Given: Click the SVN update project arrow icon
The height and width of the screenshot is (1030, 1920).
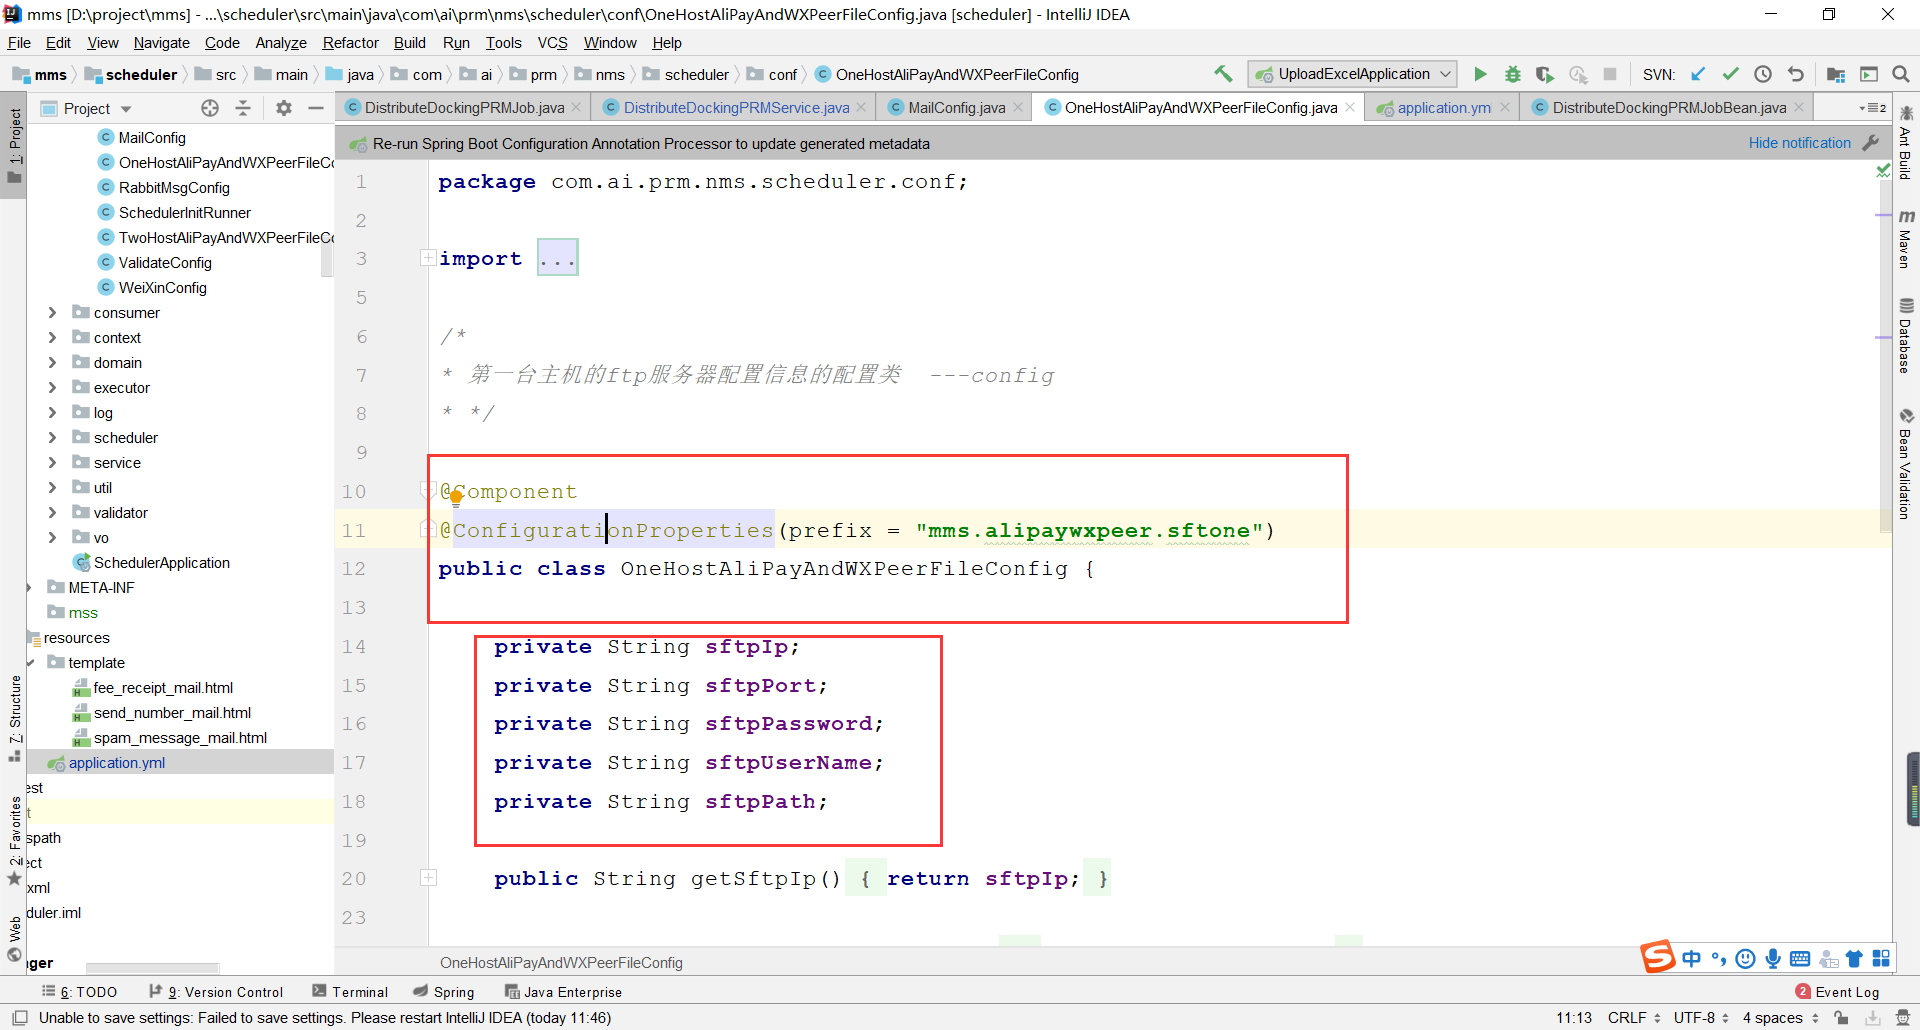Looking at the screenshot, I should click(x=1698, y=74).
